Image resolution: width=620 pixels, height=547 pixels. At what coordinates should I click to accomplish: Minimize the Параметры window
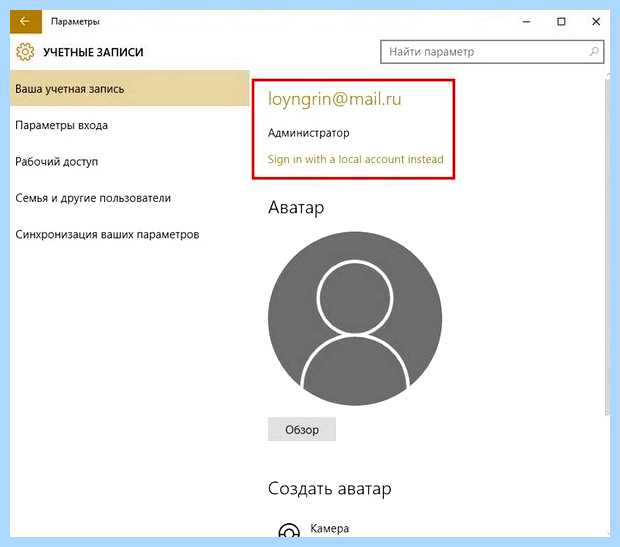(526, 22)
